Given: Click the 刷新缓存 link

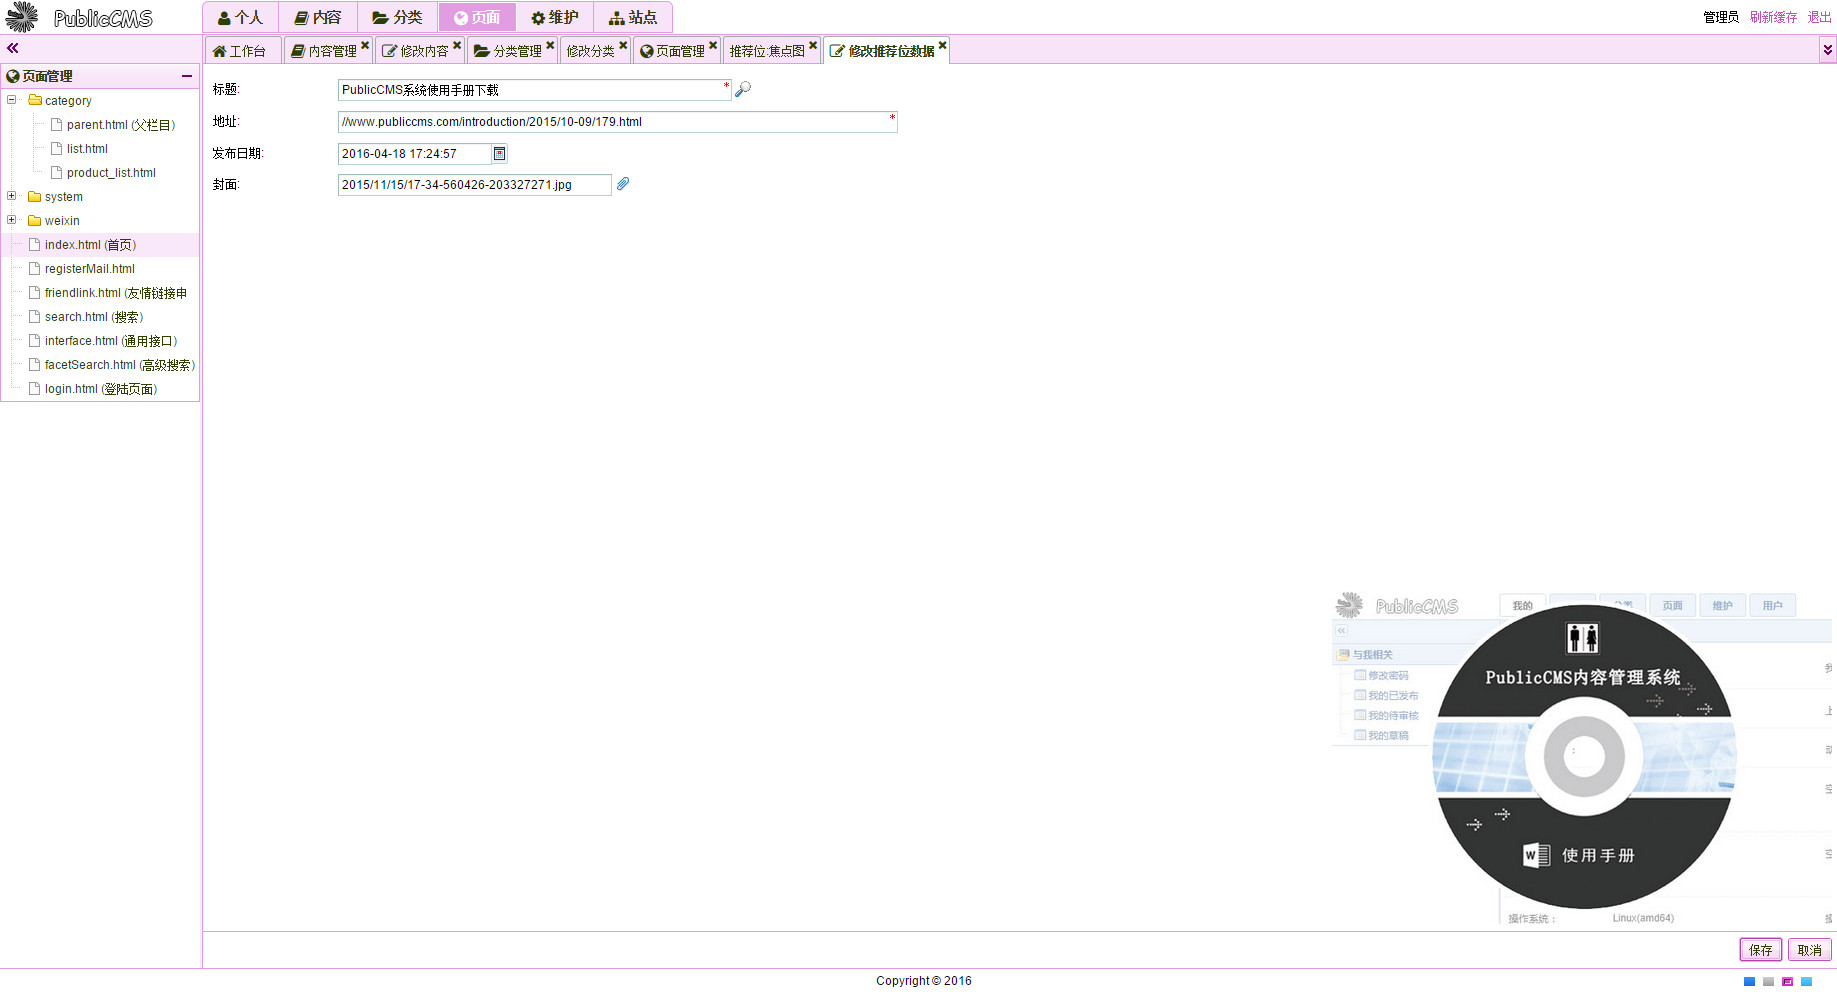Looking at the screenshot, I should (x=1773, y=17).
